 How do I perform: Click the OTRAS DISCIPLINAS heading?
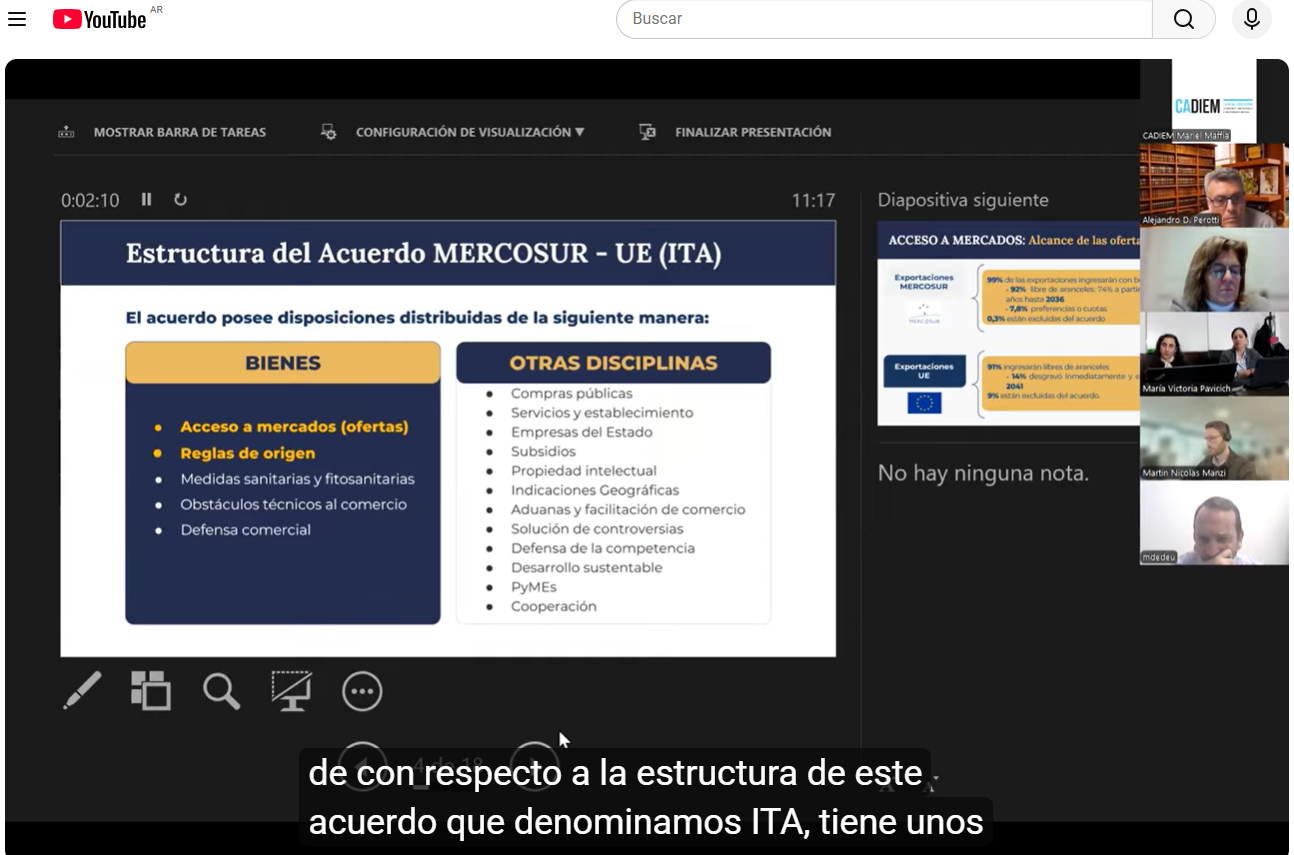[x=614, y=363]
